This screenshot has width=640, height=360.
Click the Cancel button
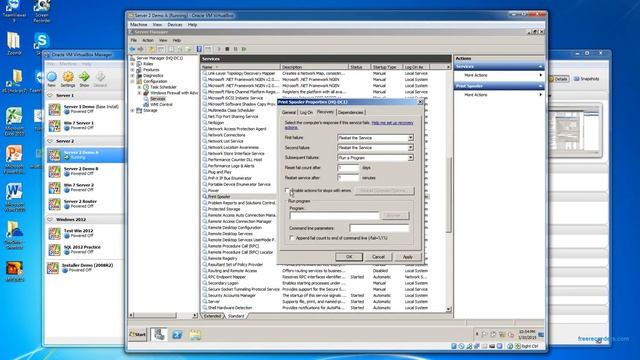[378, 257]
